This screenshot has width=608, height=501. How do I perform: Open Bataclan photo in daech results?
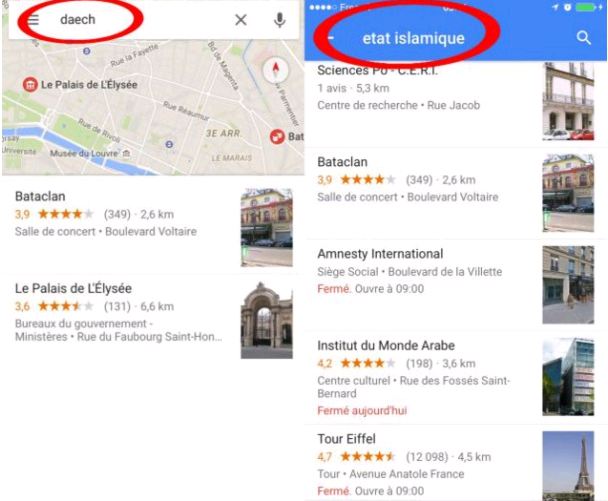[x=267, y=228]
